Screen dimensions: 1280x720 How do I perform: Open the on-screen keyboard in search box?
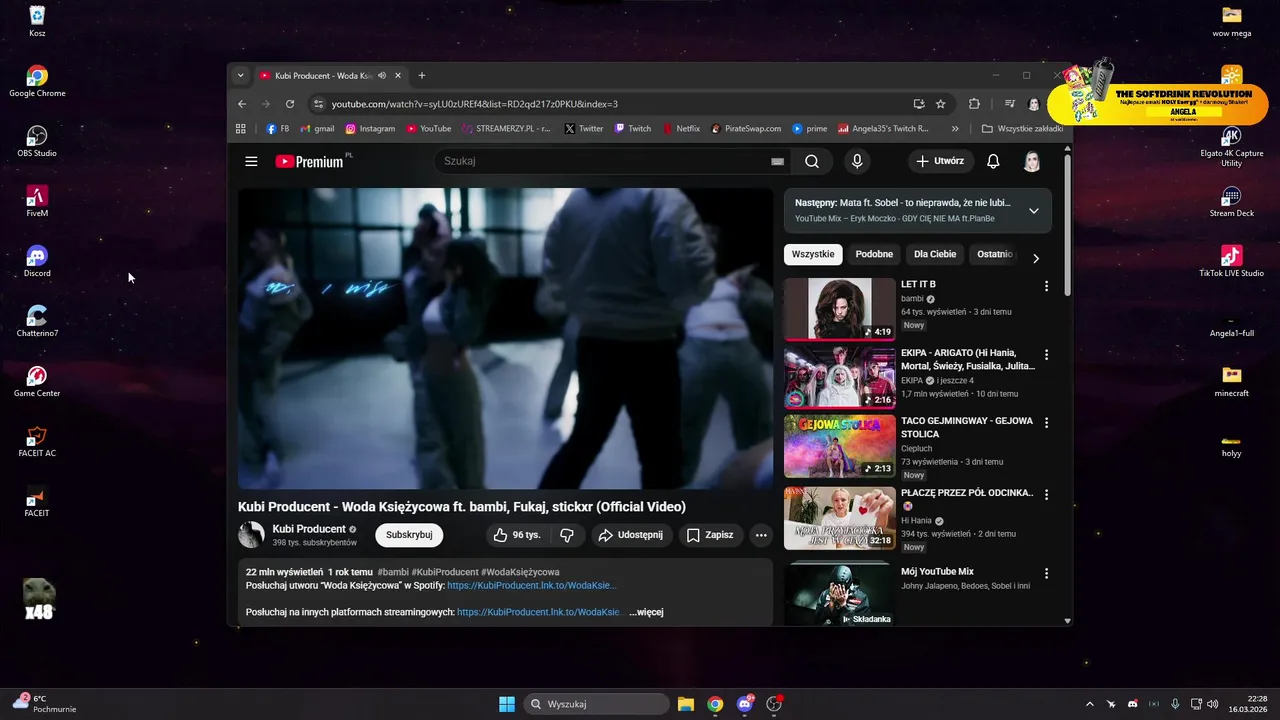777,161
